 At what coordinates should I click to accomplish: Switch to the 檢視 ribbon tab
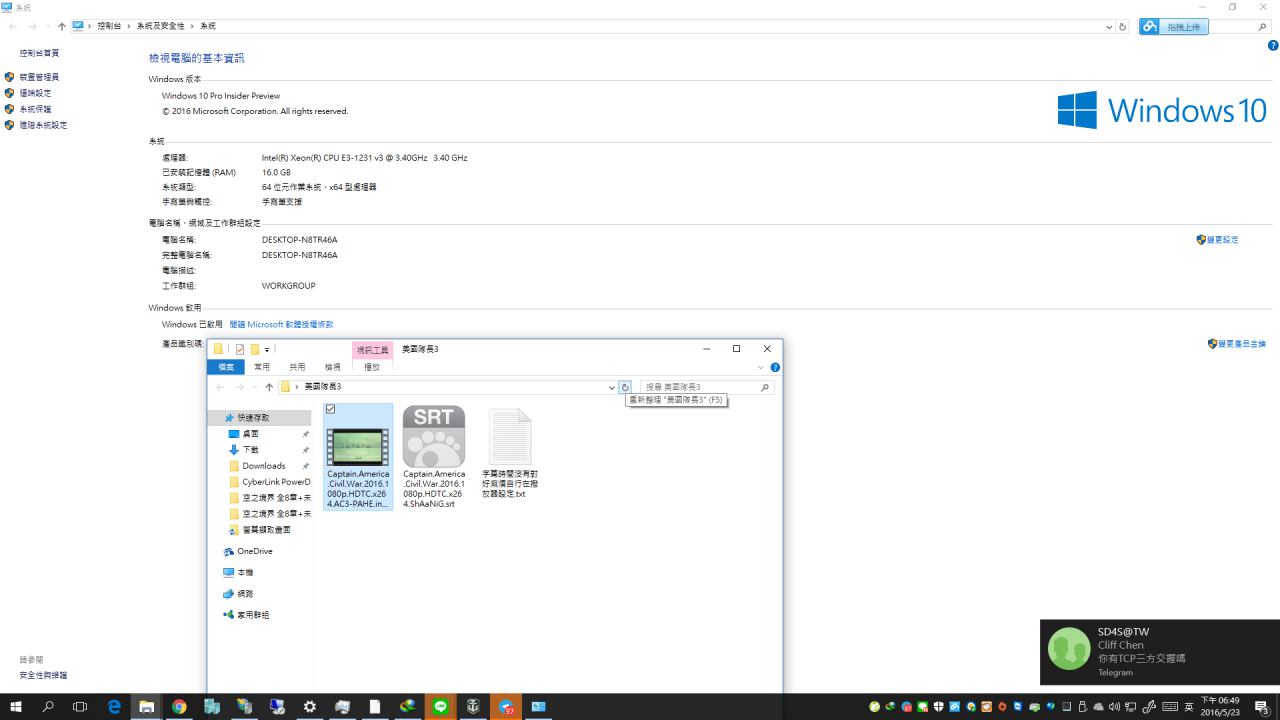point(332,367)
